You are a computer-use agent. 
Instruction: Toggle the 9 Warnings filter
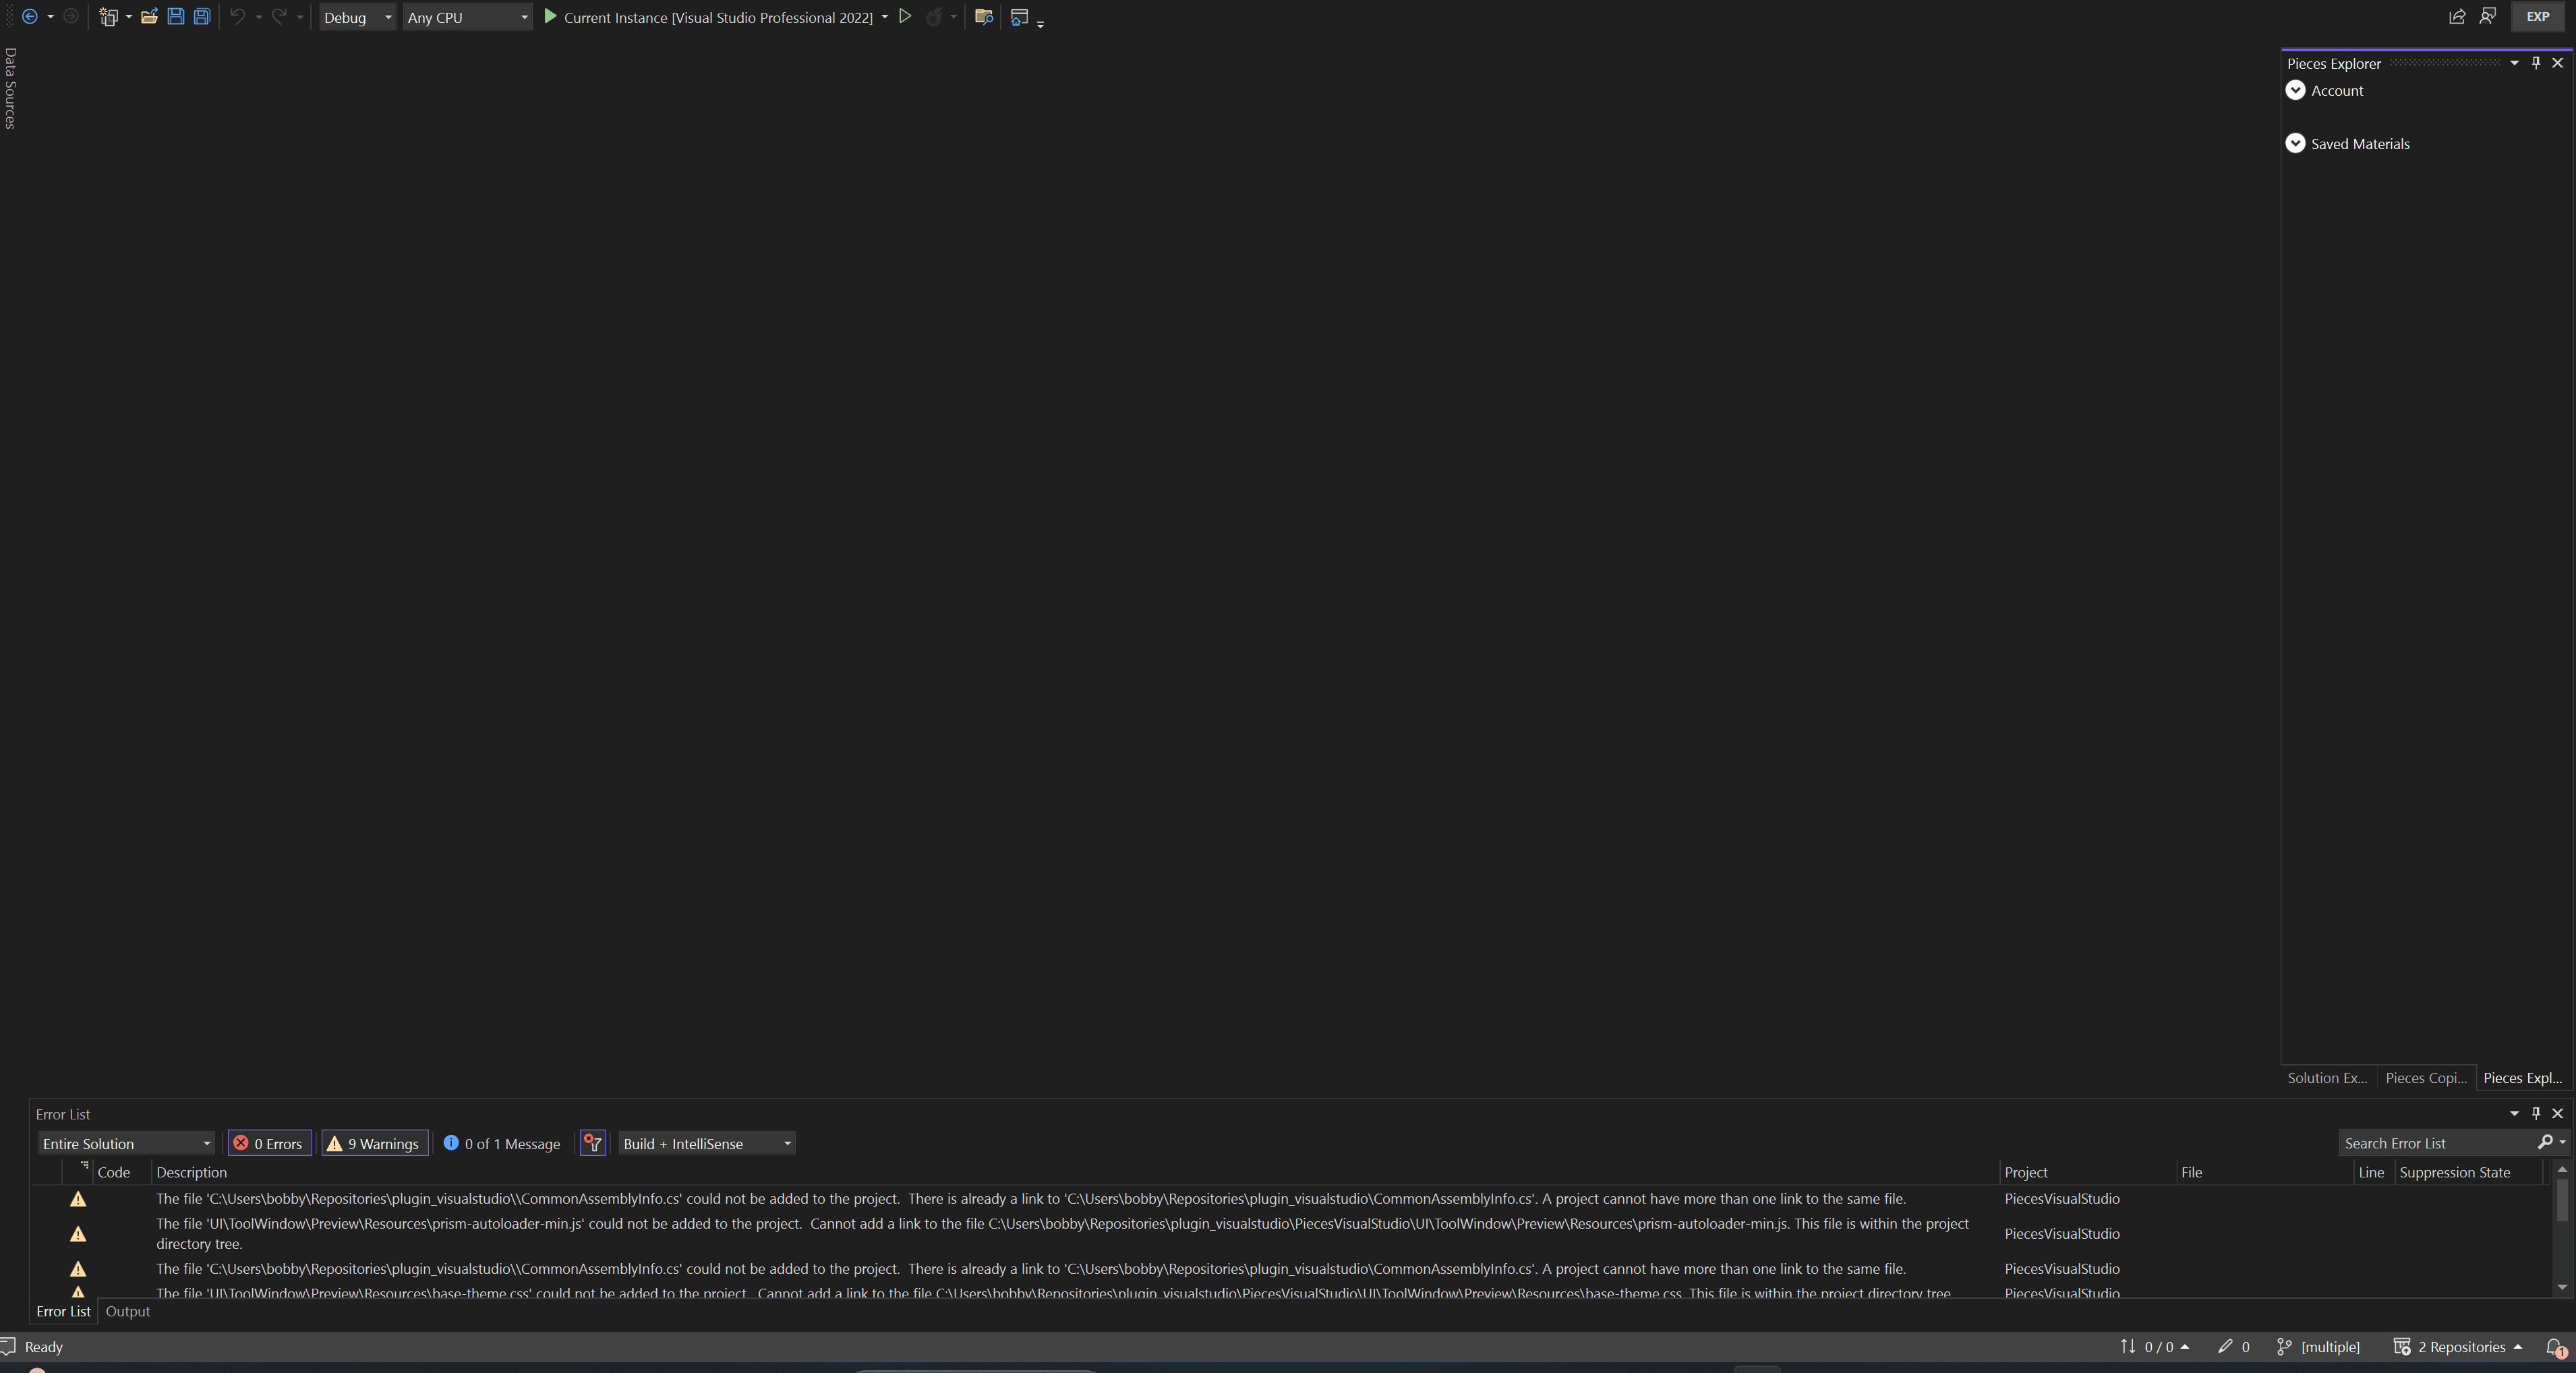374,1143
